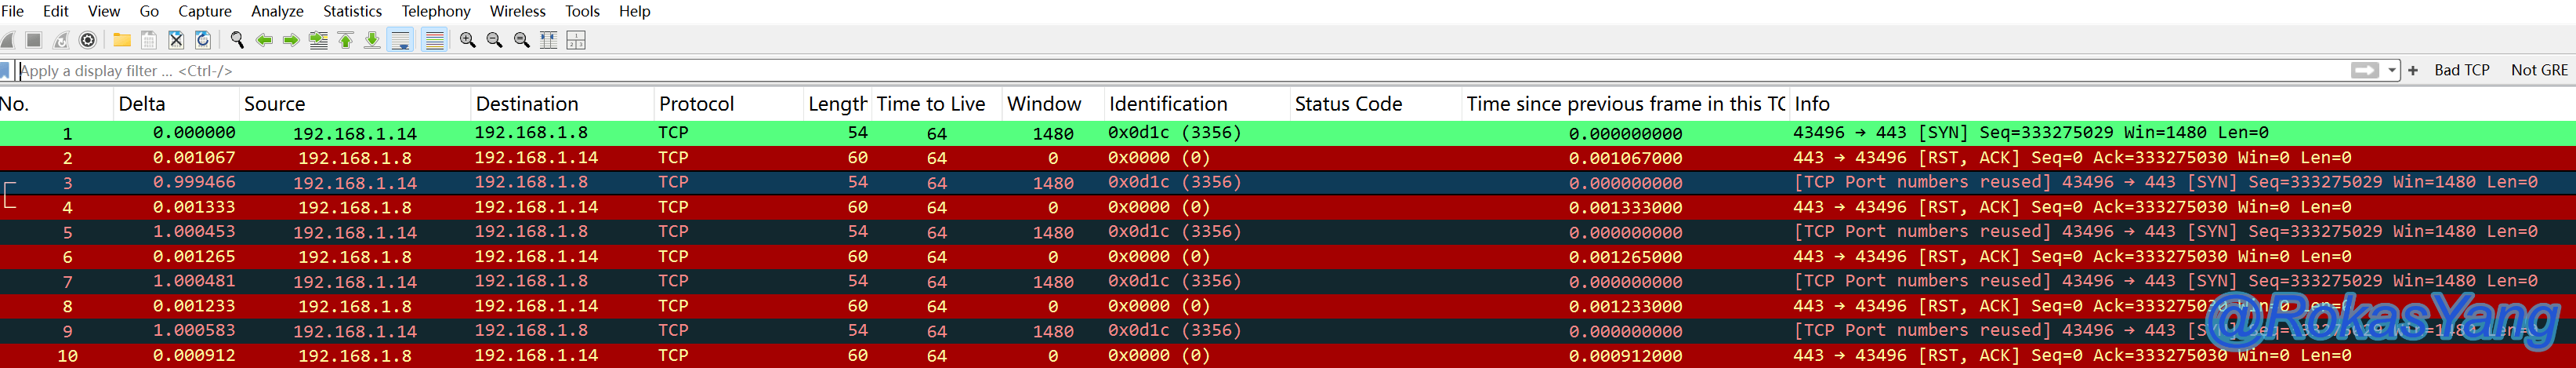Toggle packet list colorization
This screenshot has height=368, width=2576.
click(434, 40)
